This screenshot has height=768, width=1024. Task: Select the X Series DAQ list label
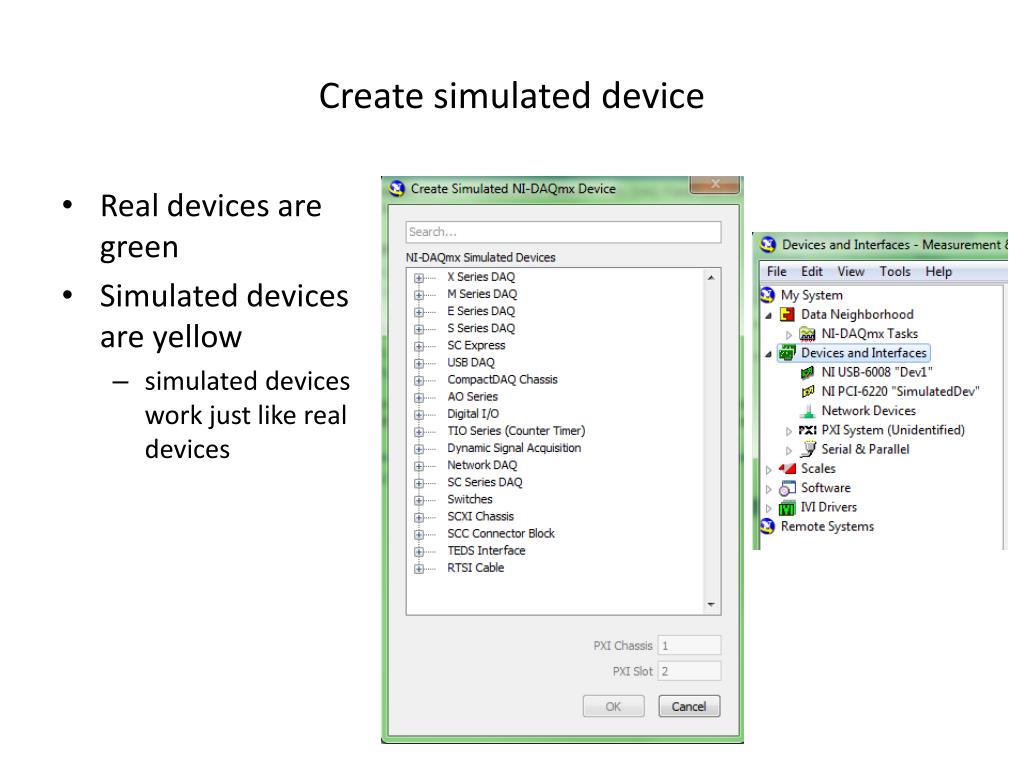(x=481, y=278)
